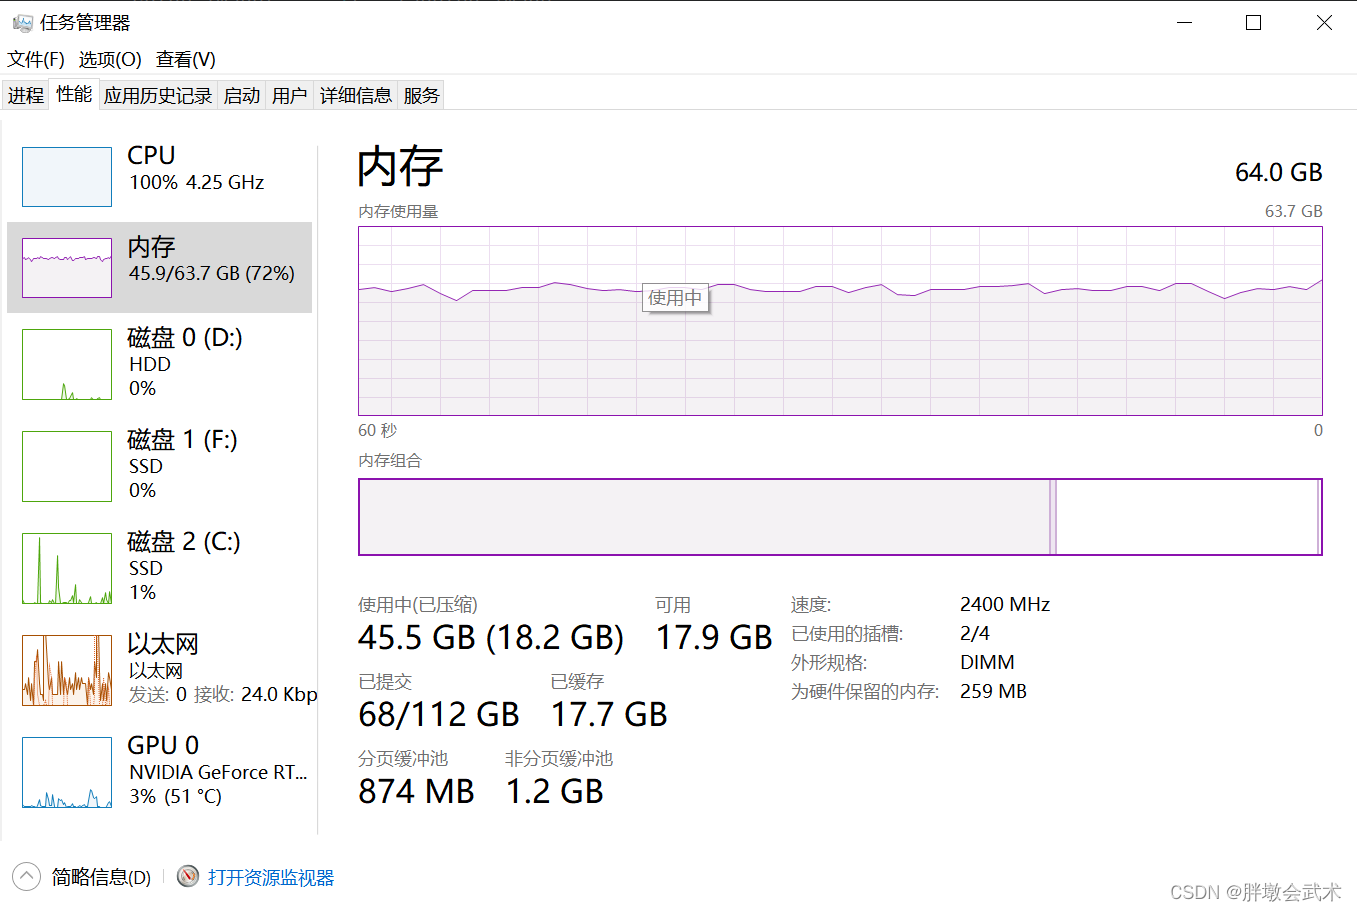Click the large 内存 heading
This screenshot has width=1357, height=911.
(x=400, y=166)
